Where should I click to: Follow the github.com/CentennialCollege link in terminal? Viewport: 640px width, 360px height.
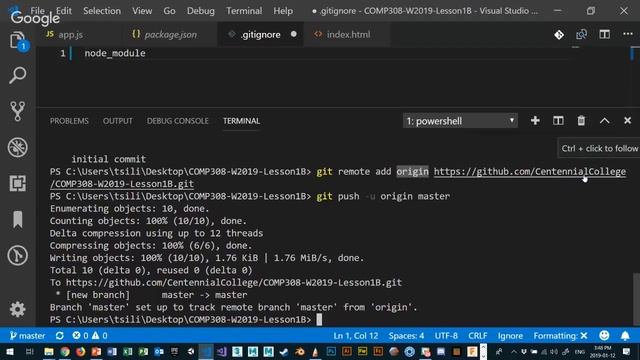529,172
